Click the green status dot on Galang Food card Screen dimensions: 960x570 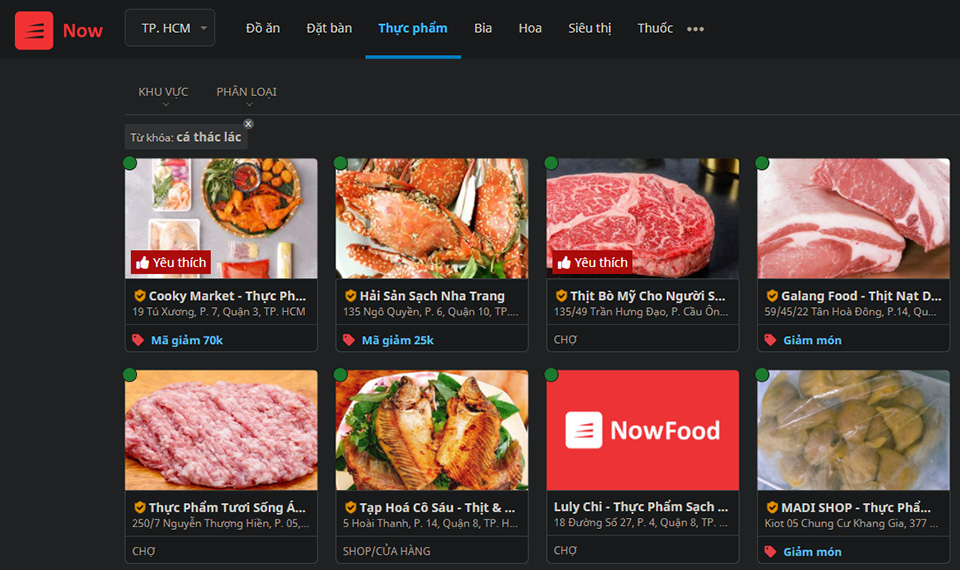click(762, 163)
